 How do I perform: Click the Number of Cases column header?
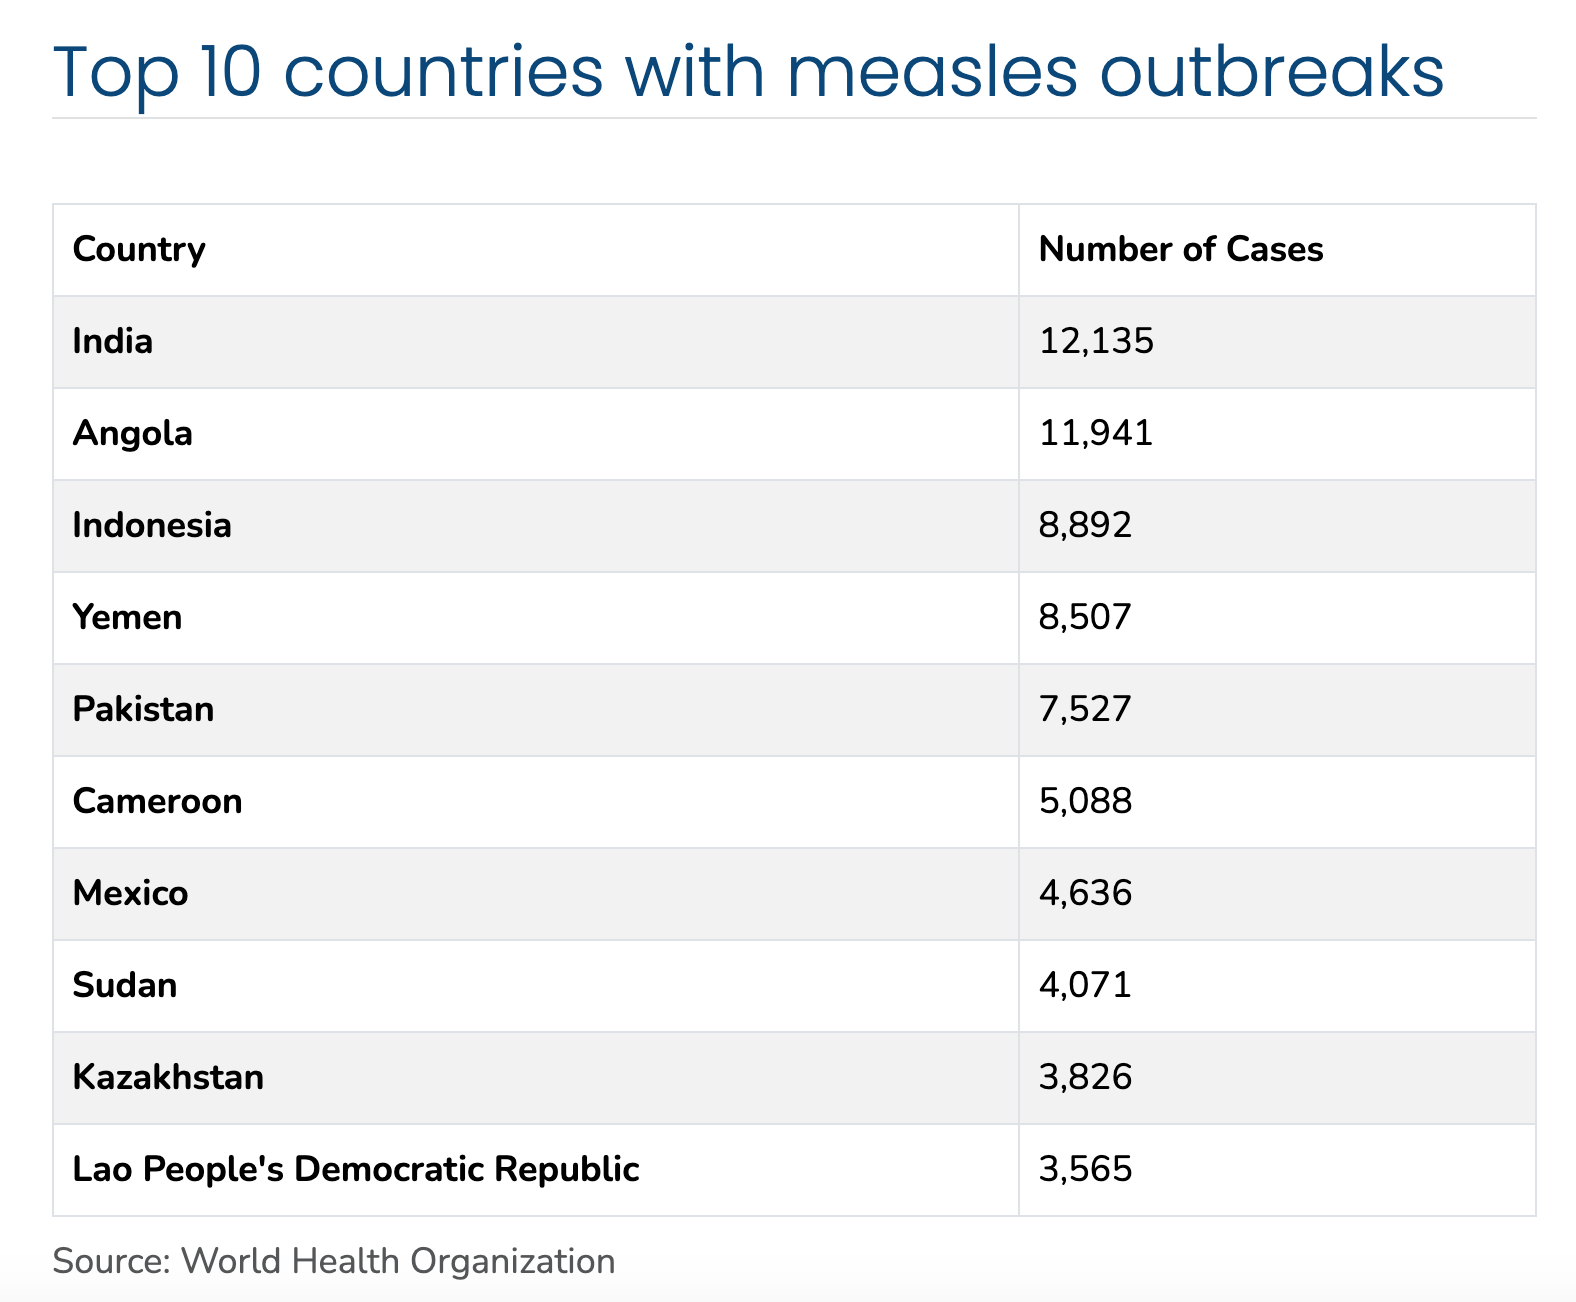(1180, 249)
